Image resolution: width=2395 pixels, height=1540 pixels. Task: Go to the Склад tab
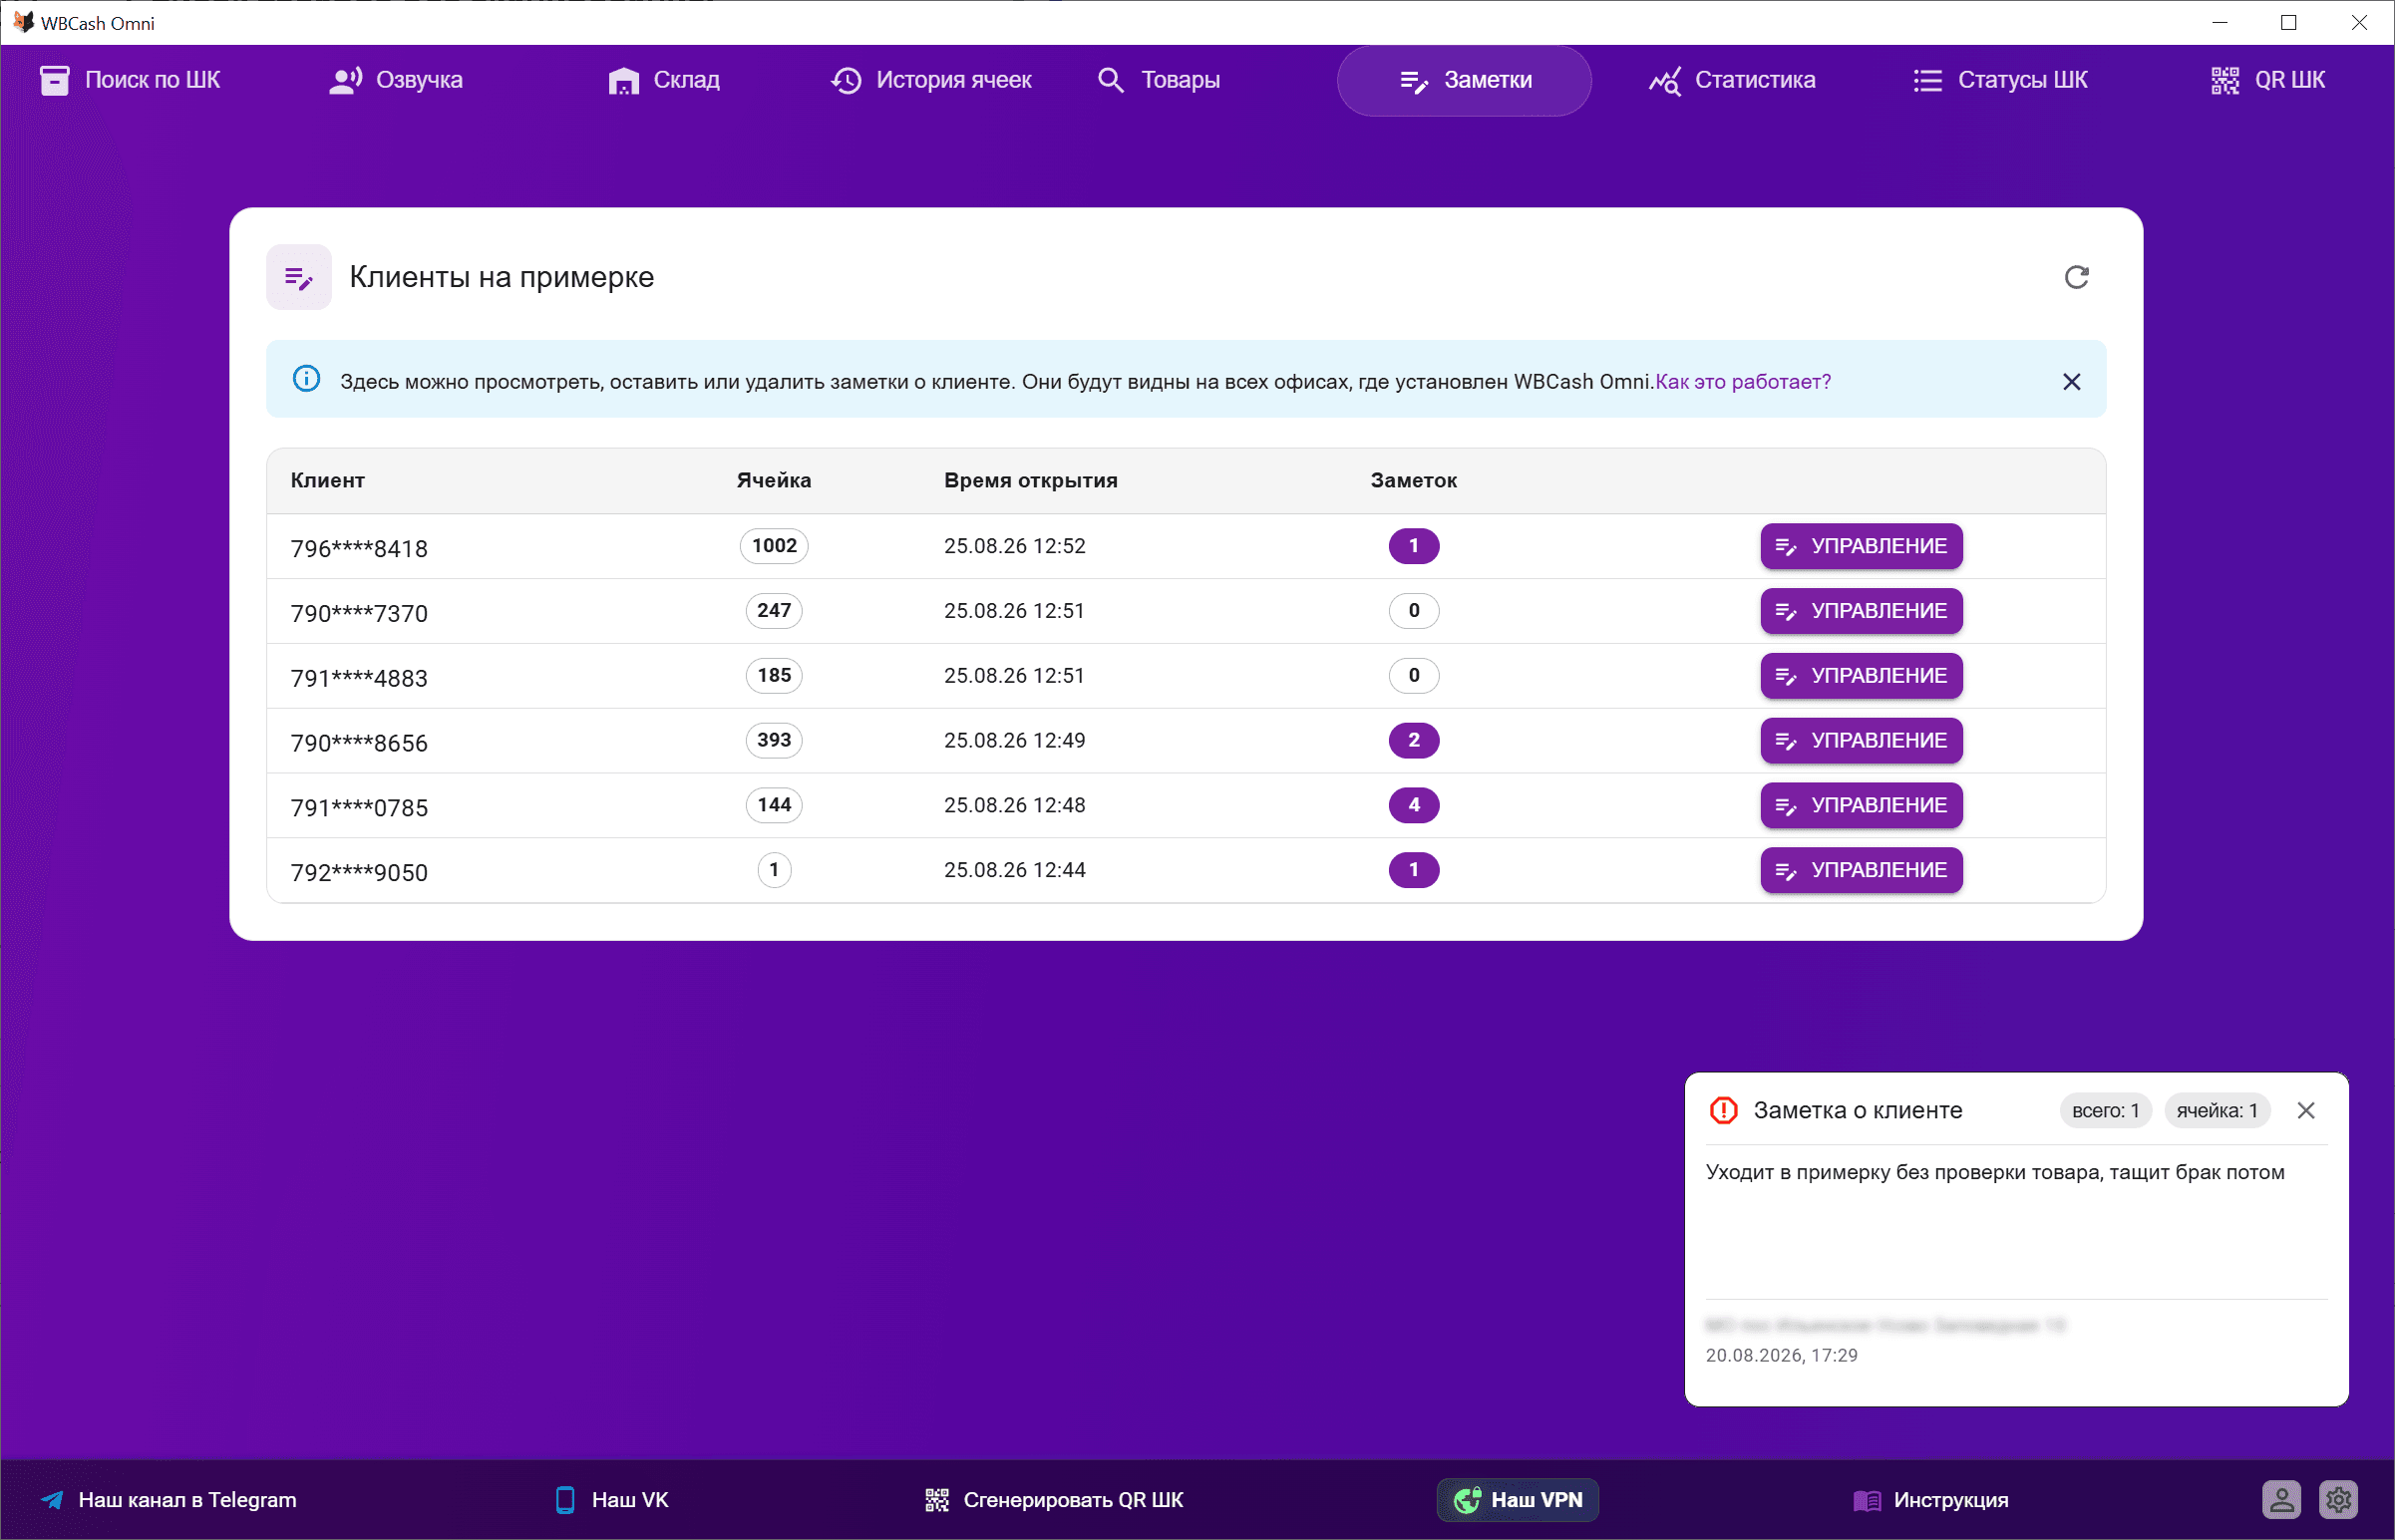click(x=664, y=80)
